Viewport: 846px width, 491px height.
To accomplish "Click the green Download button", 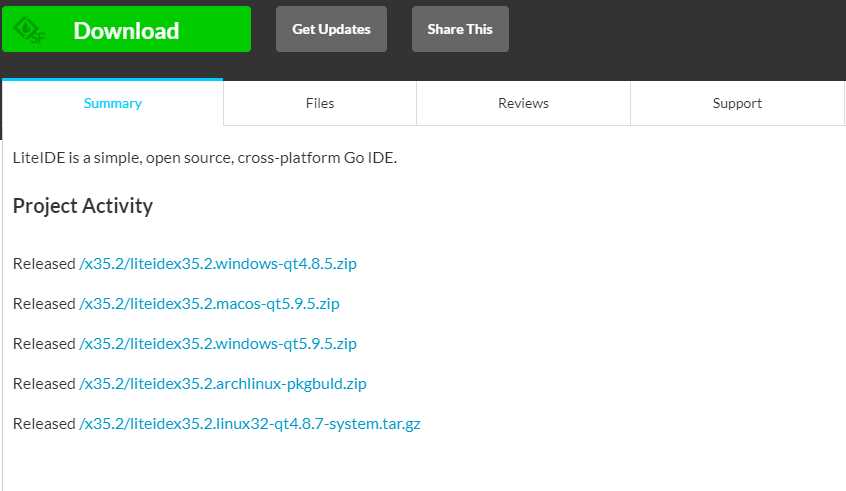I will 126,29.
